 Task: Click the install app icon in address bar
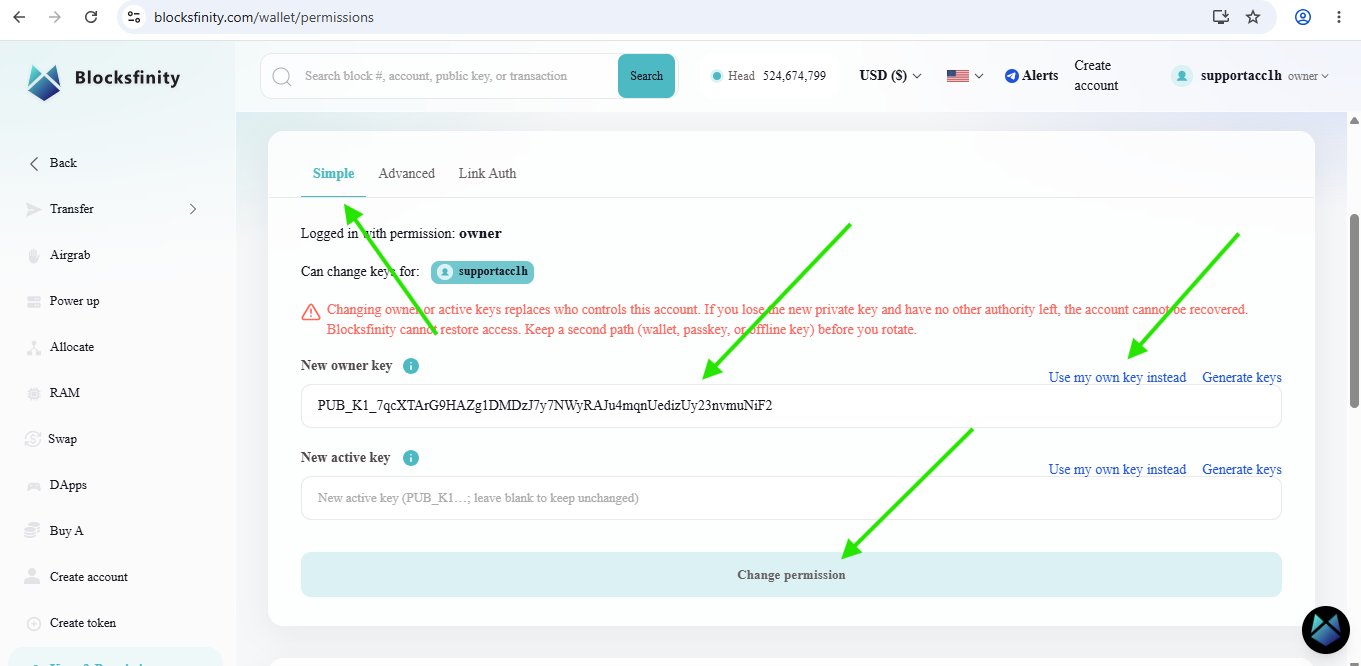(x=1220, y=17)
